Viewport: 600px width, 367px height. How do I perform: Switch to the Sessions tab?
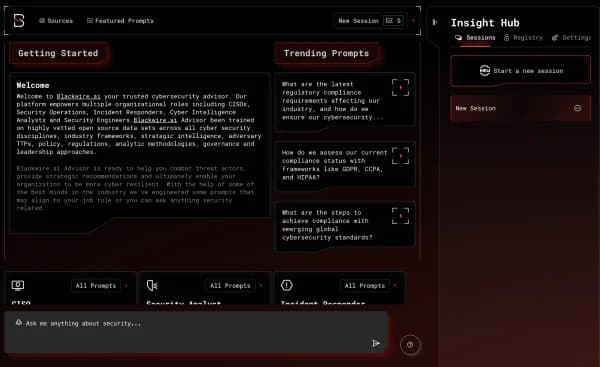(475, 38)
